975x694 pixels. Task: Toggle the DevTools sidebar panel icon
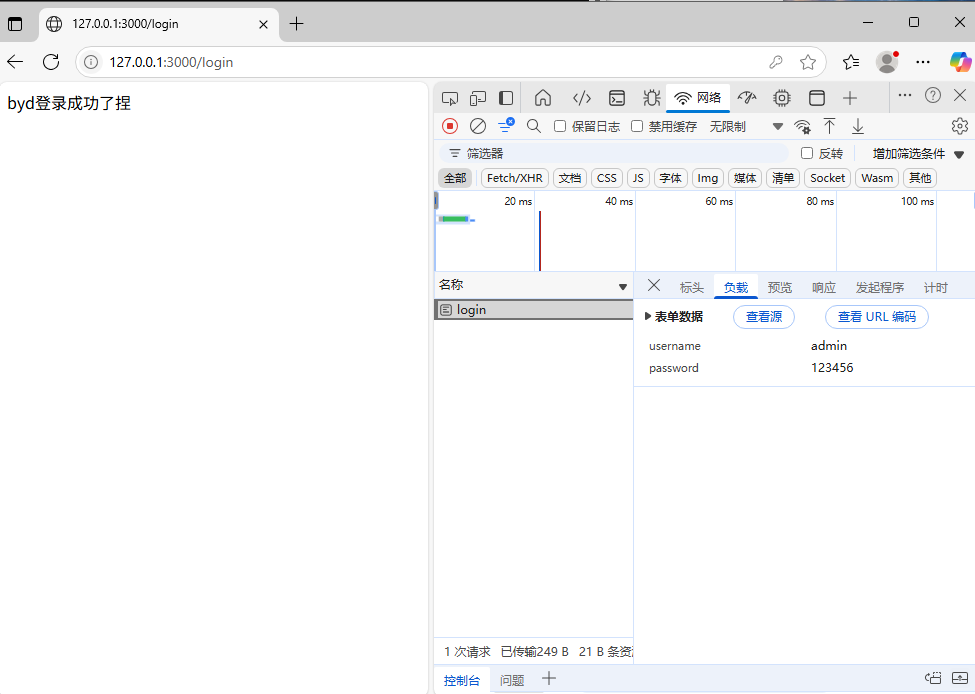pyautogui.click(x=506, y=98)
